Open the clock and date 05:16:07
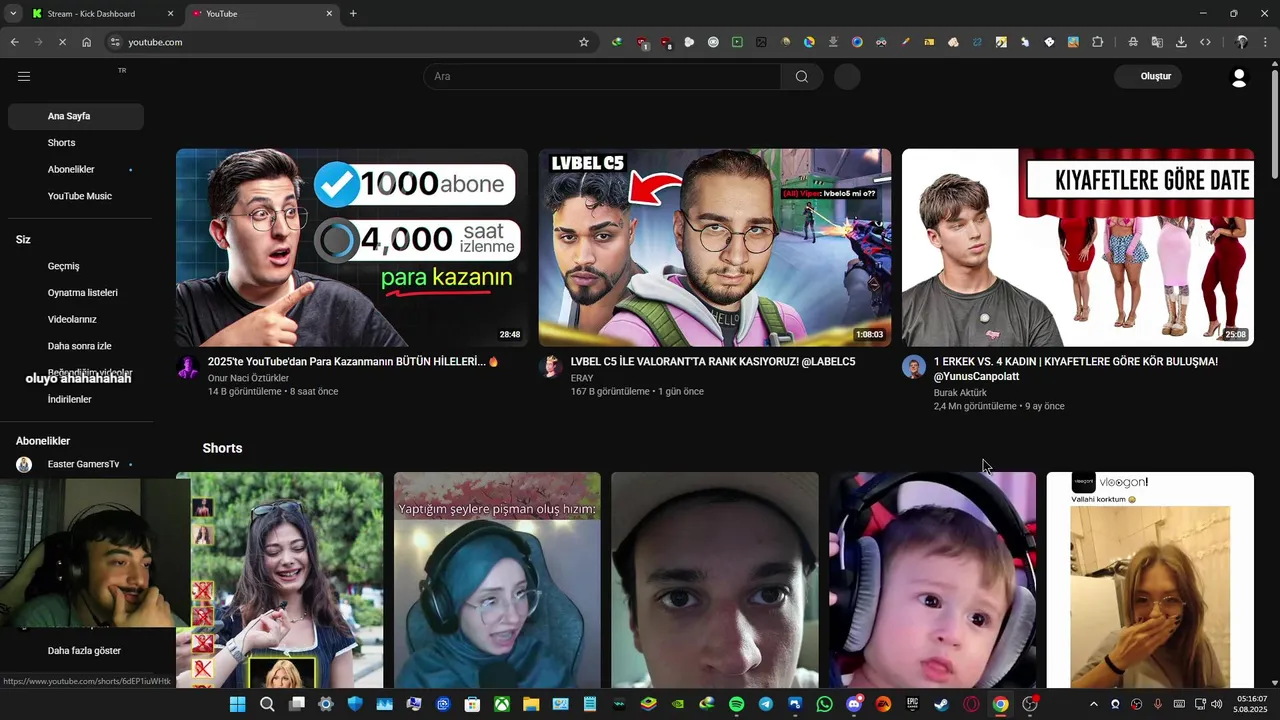Viewport: 1280px width, 720px height. click(1251, 704)
